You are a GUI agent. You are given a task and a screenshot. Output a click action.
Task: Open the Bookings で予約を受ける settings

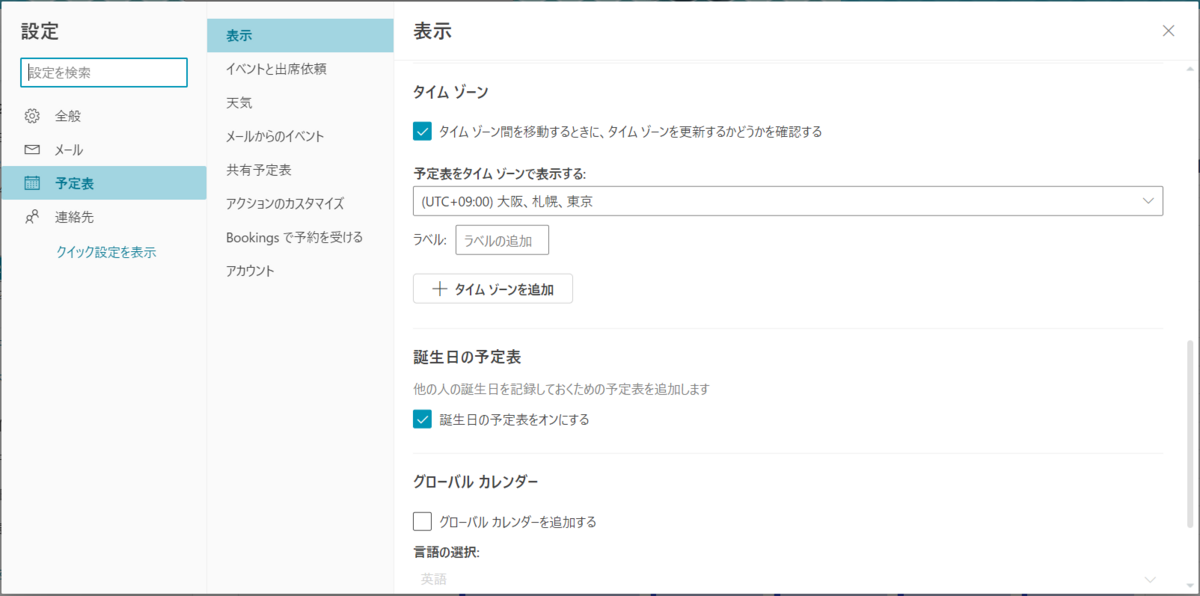[300, 237]
